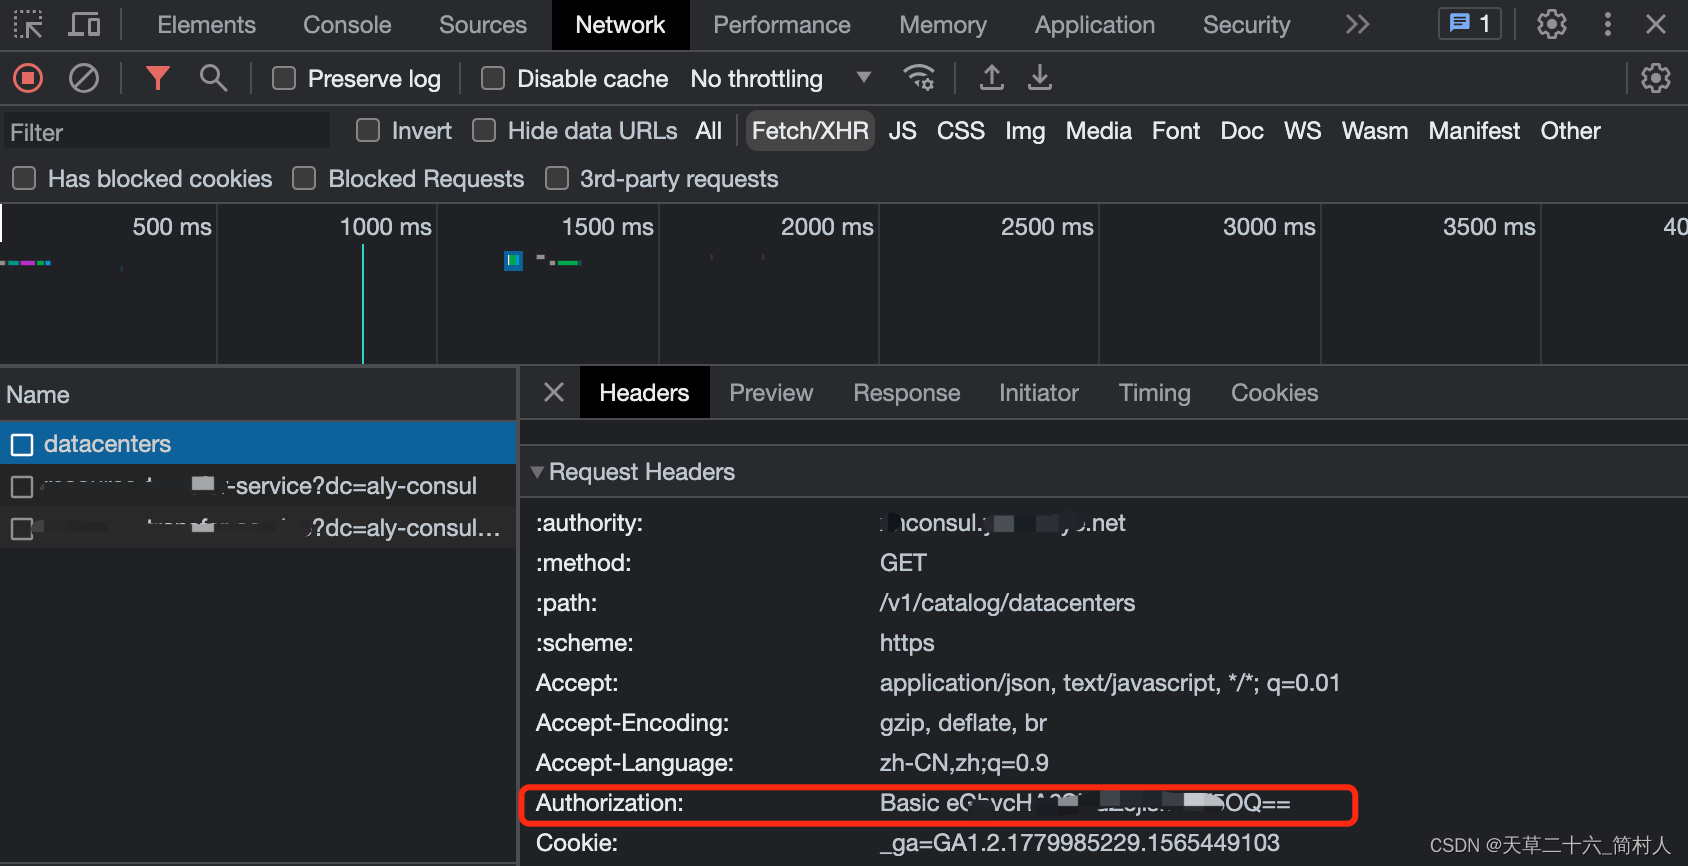Toggle the device toolbar icon

point(84,24)
